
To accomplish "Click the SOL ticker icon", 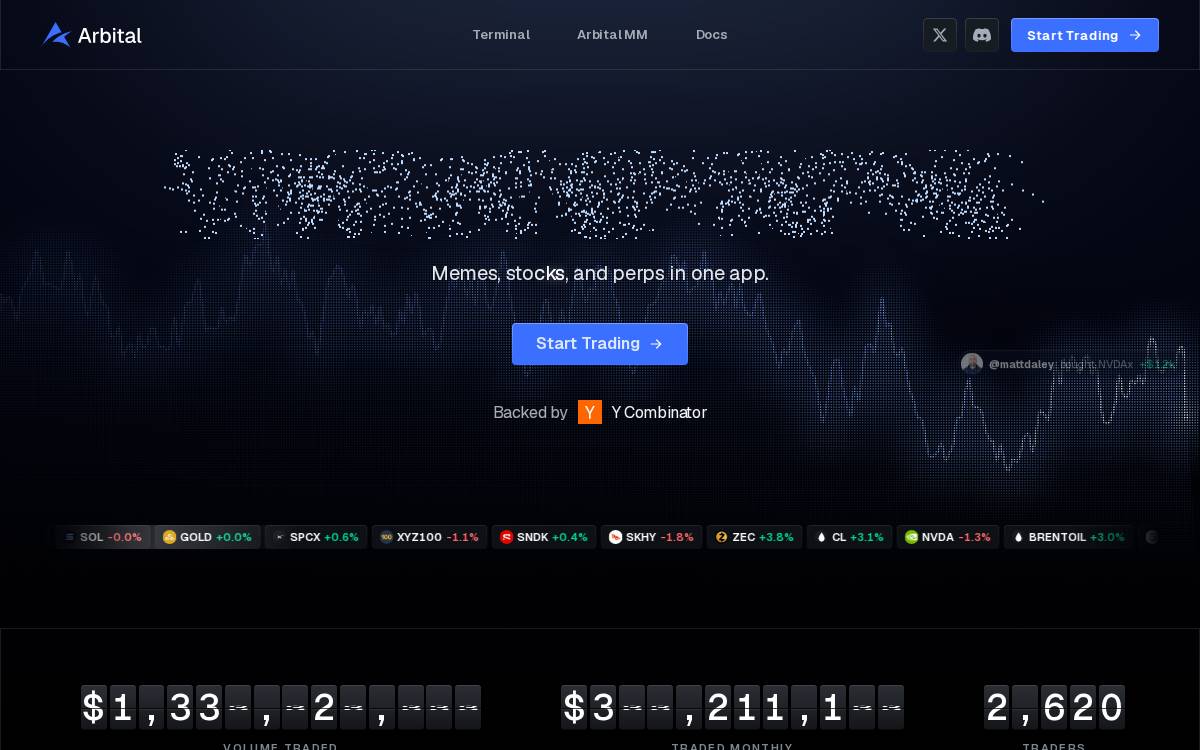I will point(69,537).
